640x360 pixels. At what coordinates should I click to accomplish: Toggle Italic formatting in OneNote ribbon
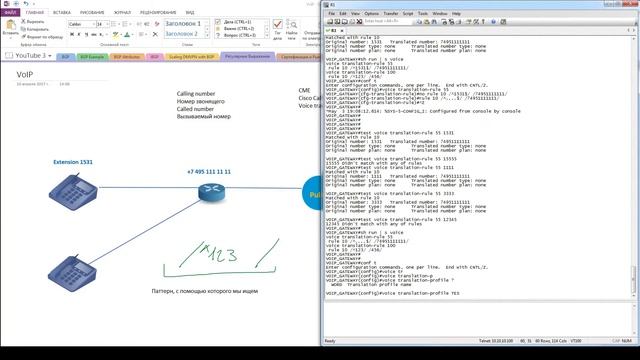79,35
